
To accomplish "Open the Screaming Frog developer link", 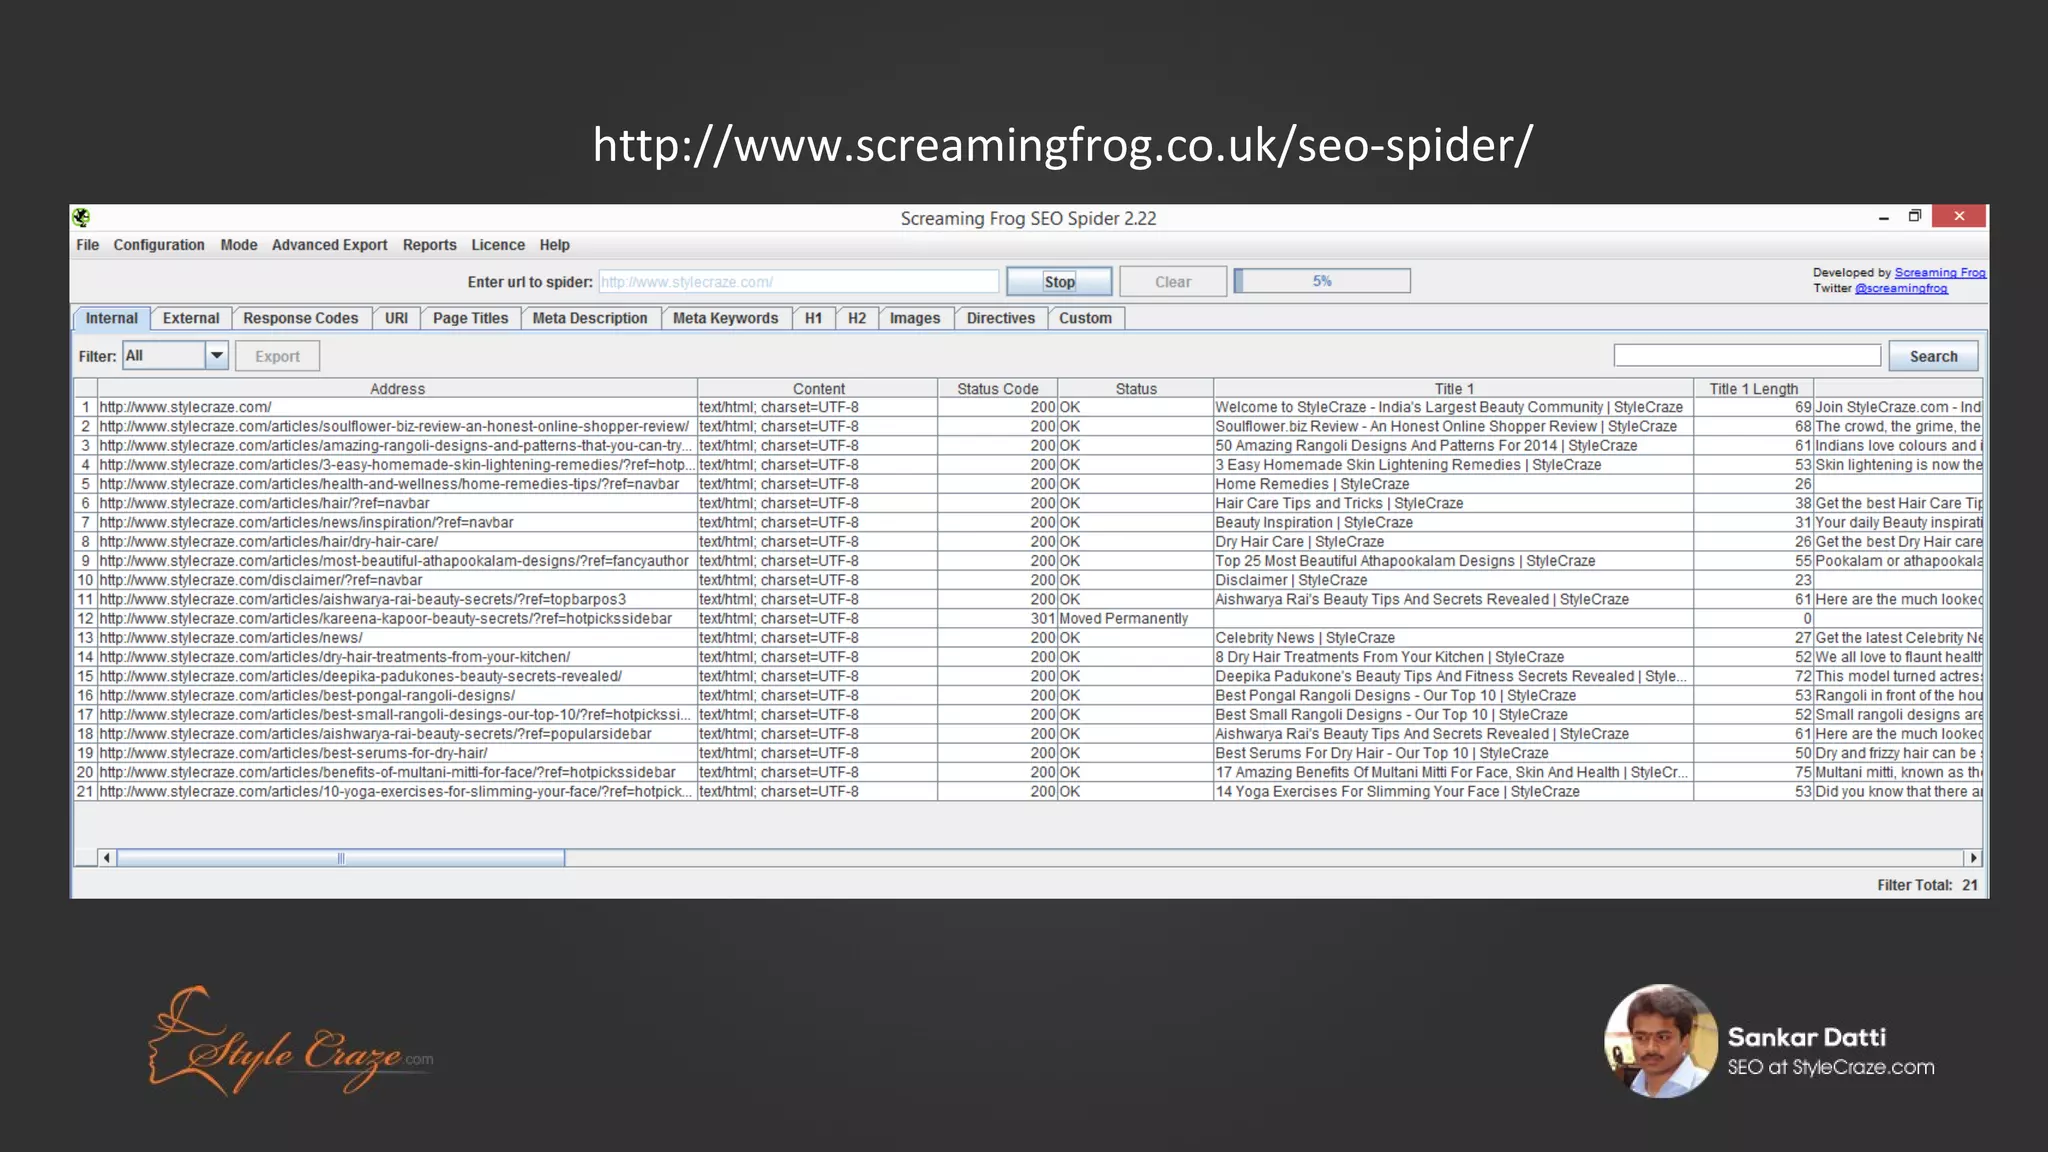I will tap(1940, 272).
